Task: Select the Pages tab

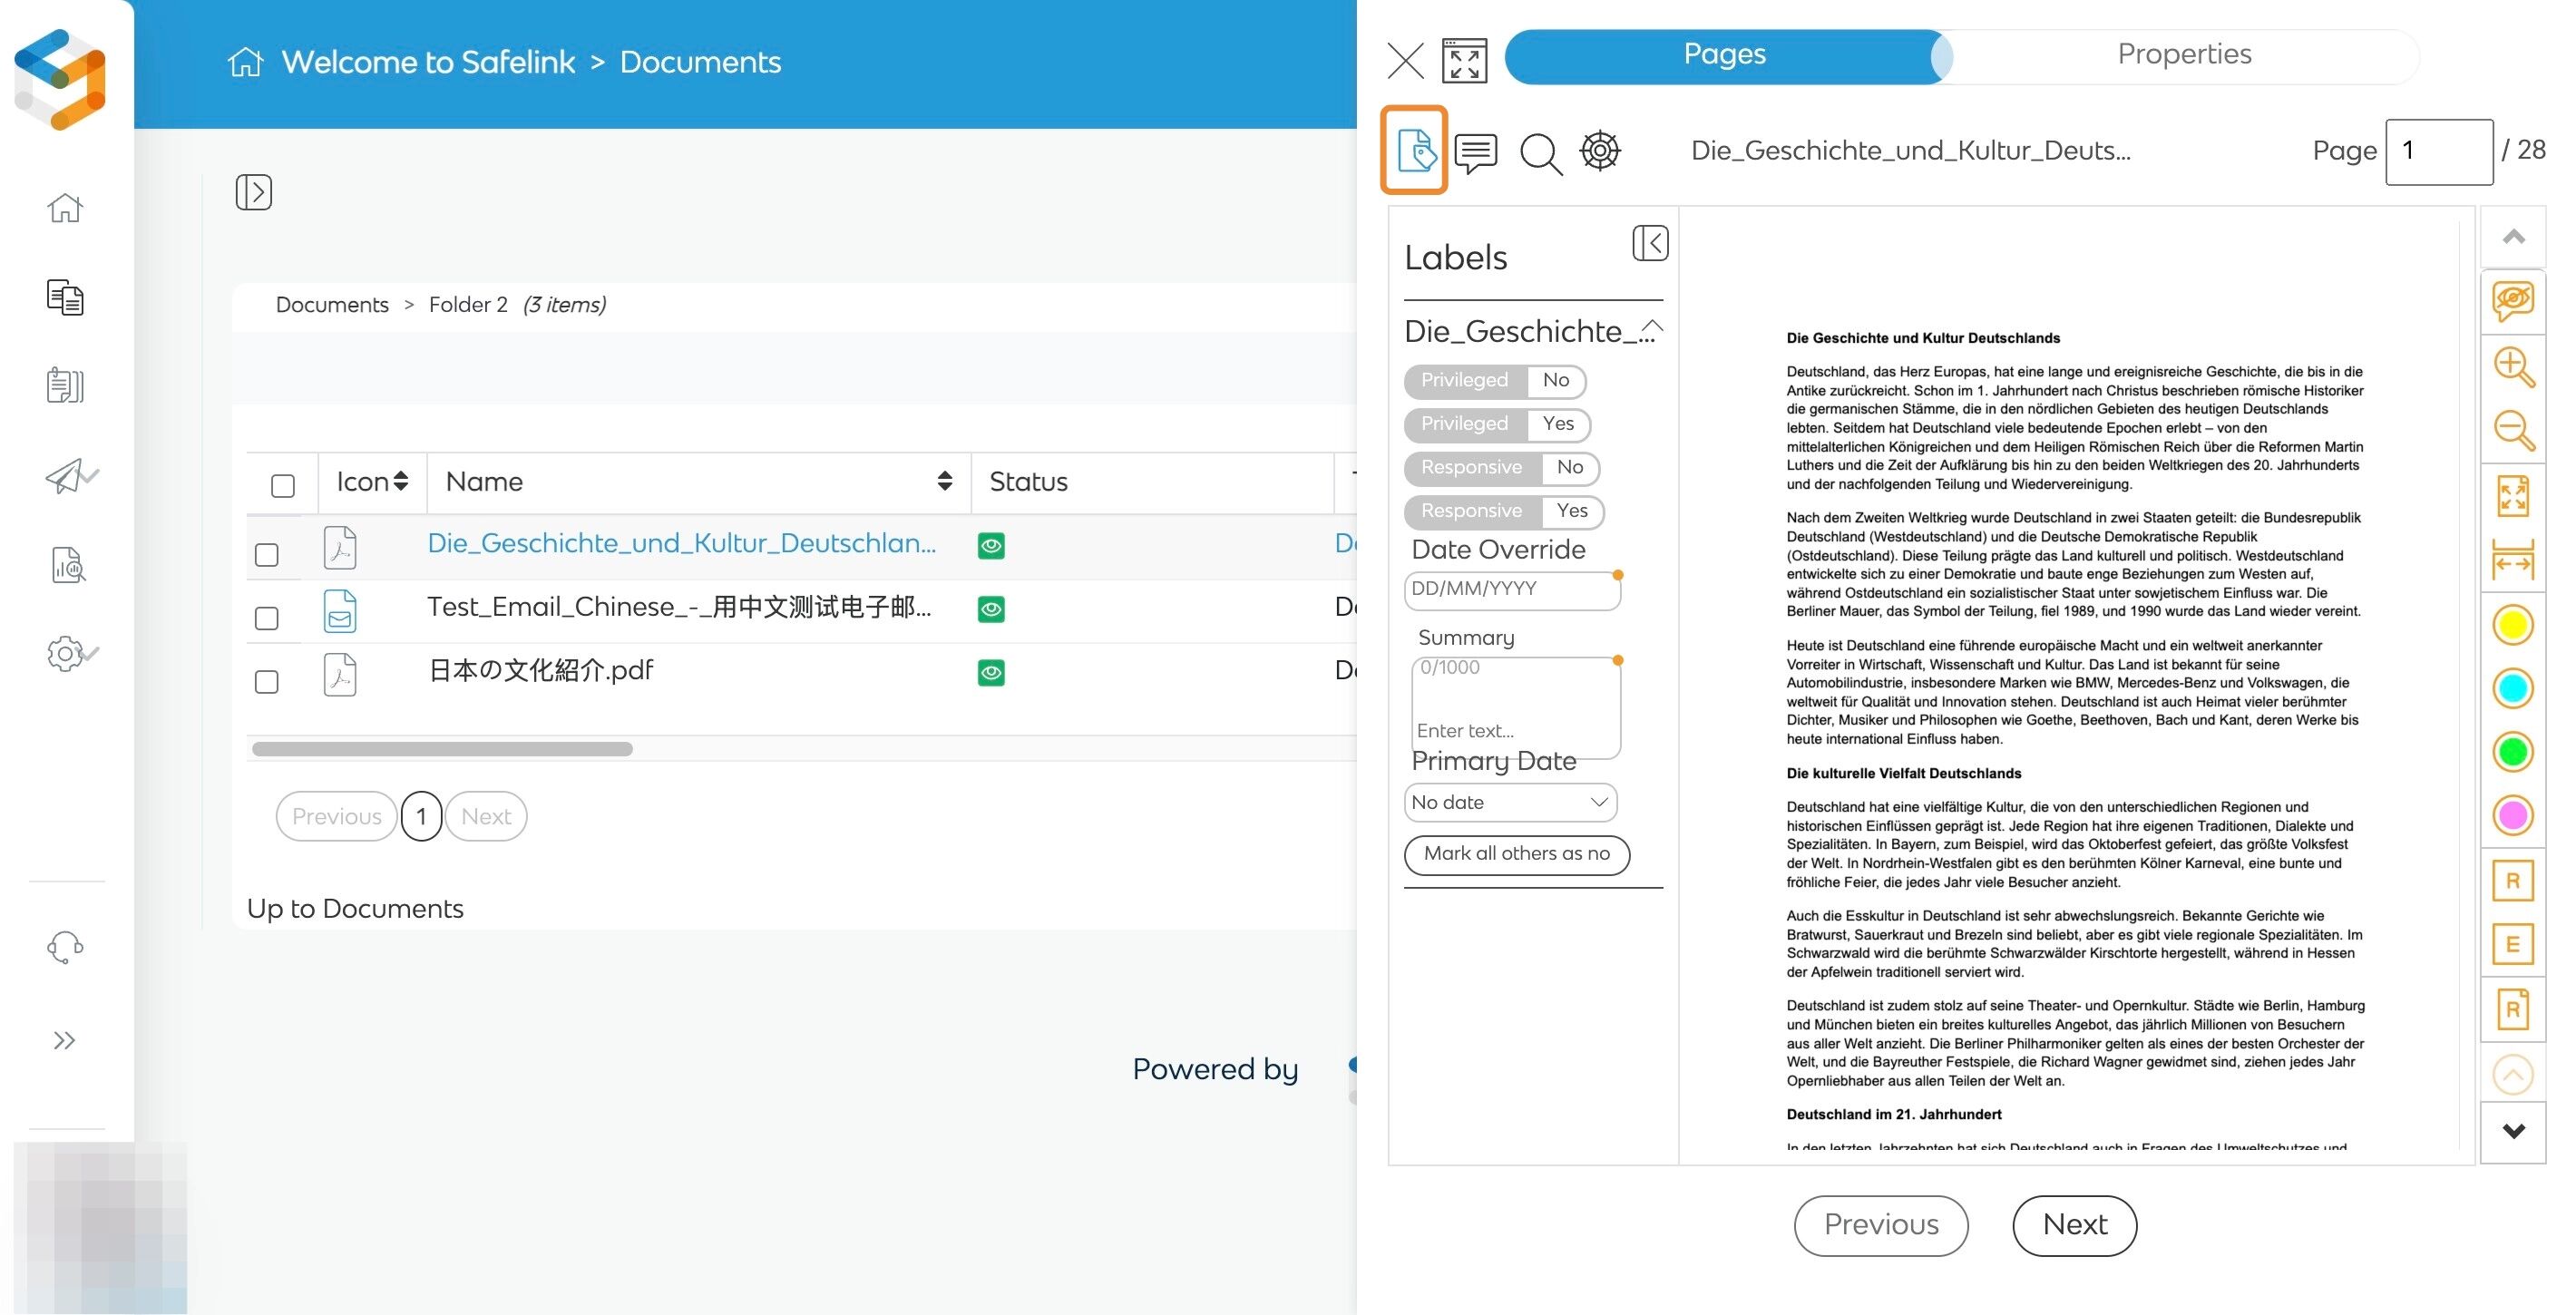Action: coord(1724,55)
